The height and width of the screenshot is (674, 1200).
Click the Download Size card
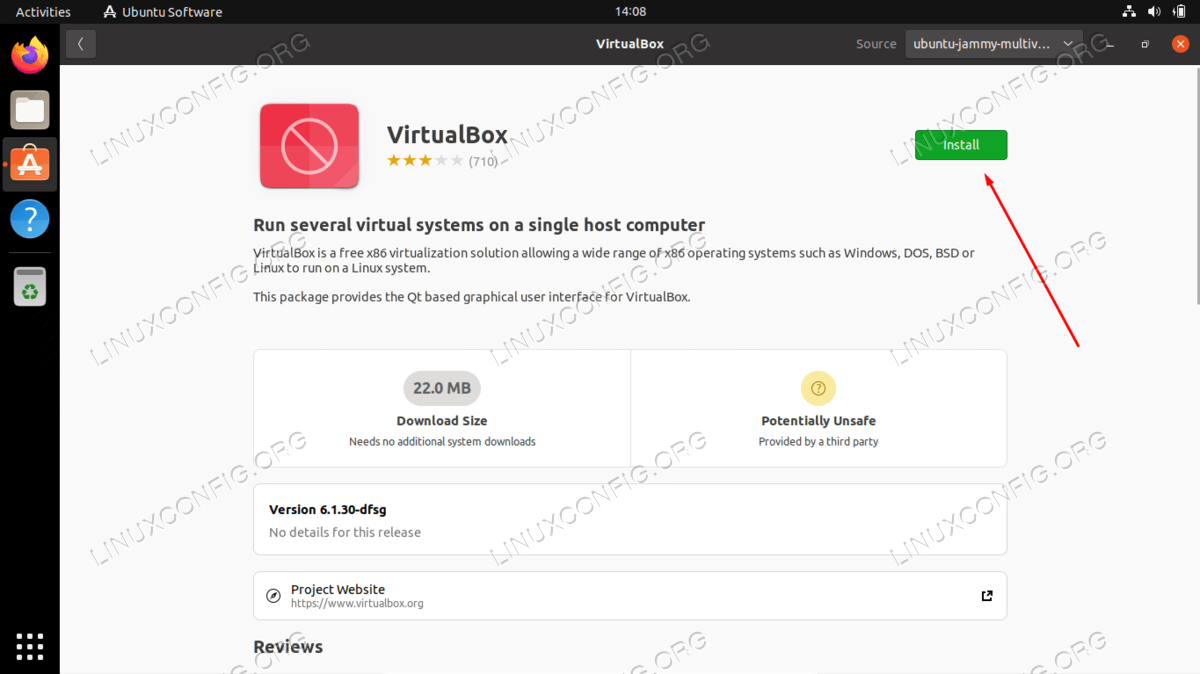pyautogui.click(x=442, y=408)
